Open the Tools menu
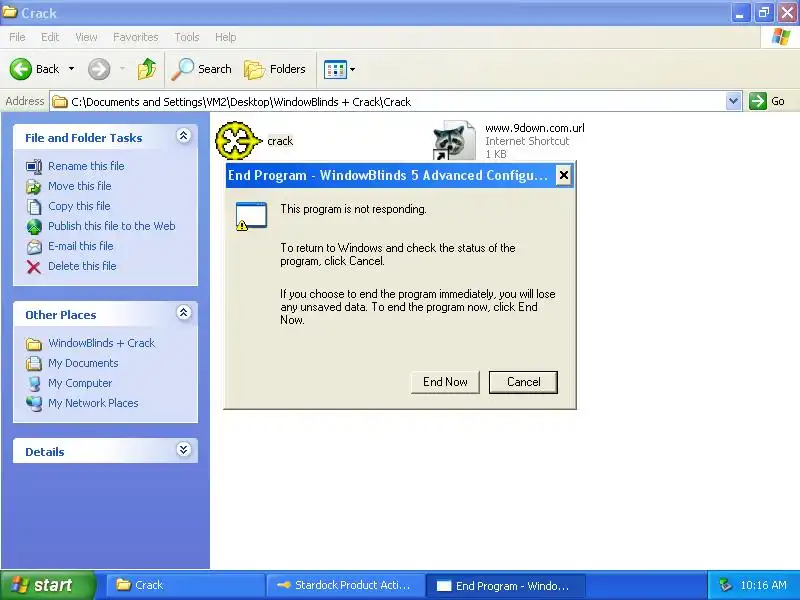The image size is (800, 600). pyautogui.click(x=187, y=37)
